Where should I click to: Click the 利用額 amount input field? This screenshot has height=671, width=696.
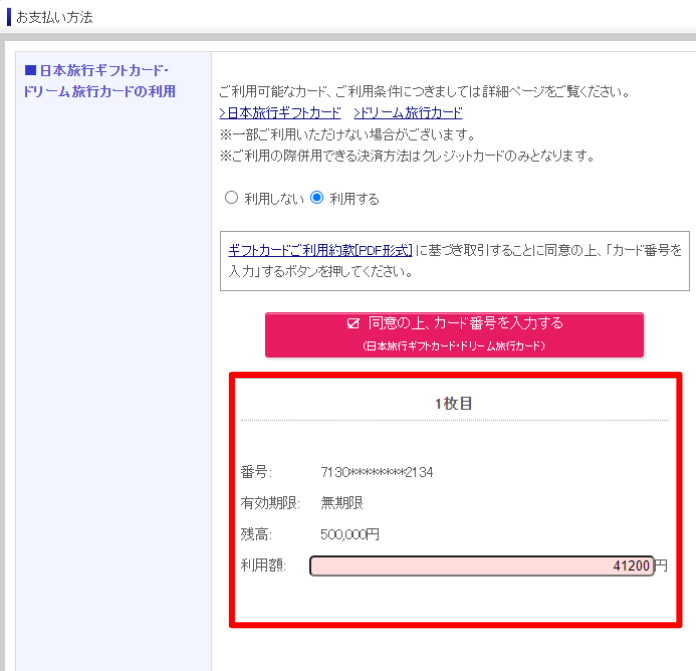[x=482, y=566]
